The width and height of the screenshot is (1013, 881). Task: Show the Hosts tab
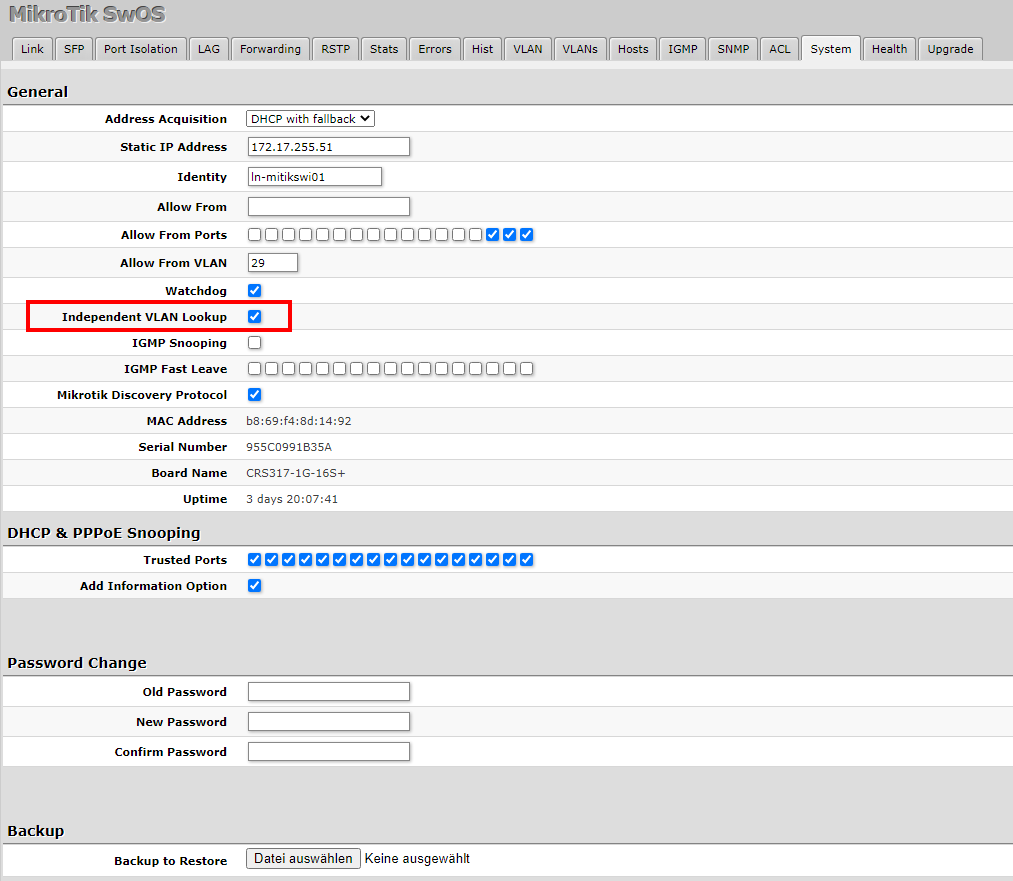[633, 49]
